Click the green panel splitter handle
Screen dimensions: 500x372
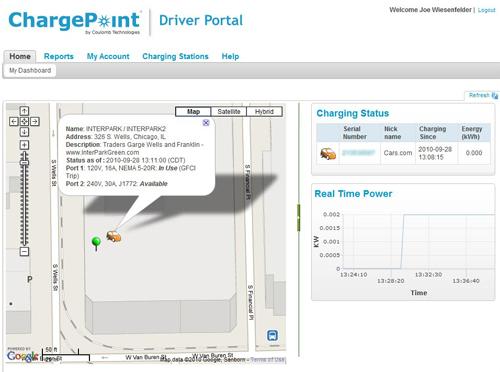click(x=298, y=218)
